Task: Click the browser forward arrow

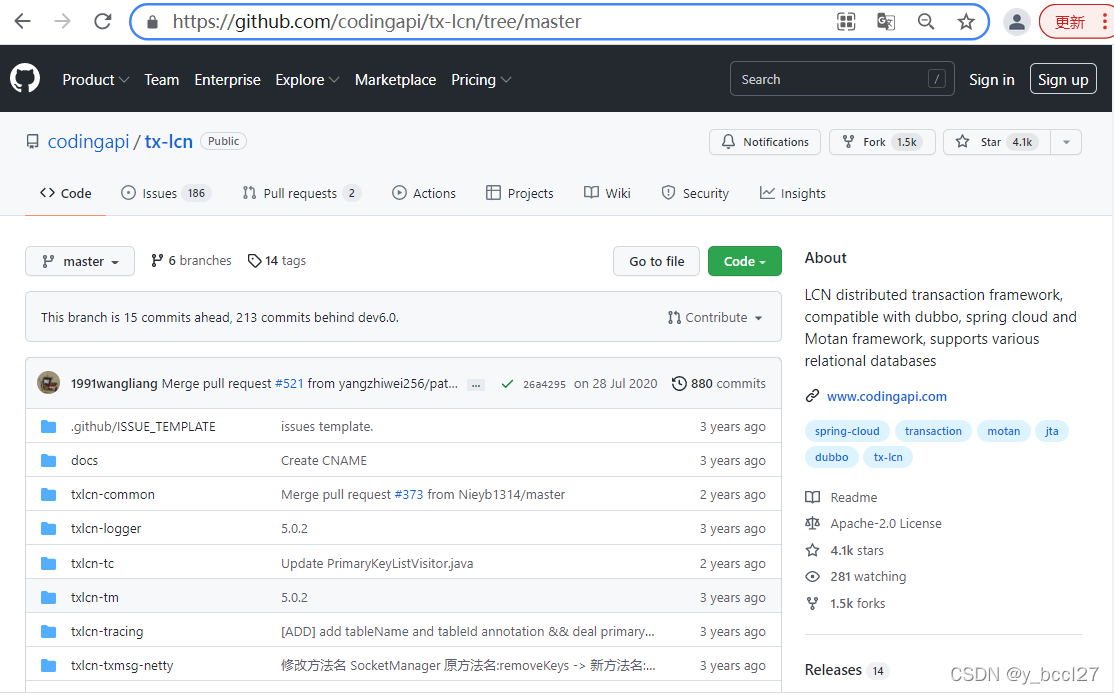Action: (63, 21)
